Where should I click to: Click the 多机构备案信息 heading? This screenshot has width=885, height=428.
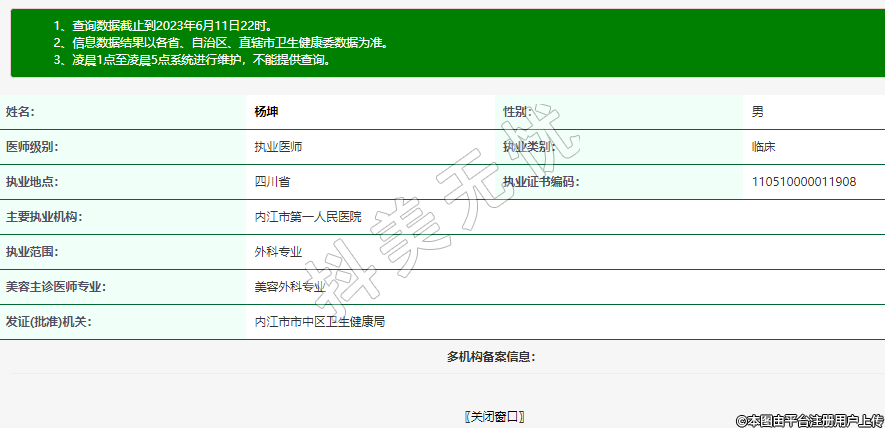point(491,357)
